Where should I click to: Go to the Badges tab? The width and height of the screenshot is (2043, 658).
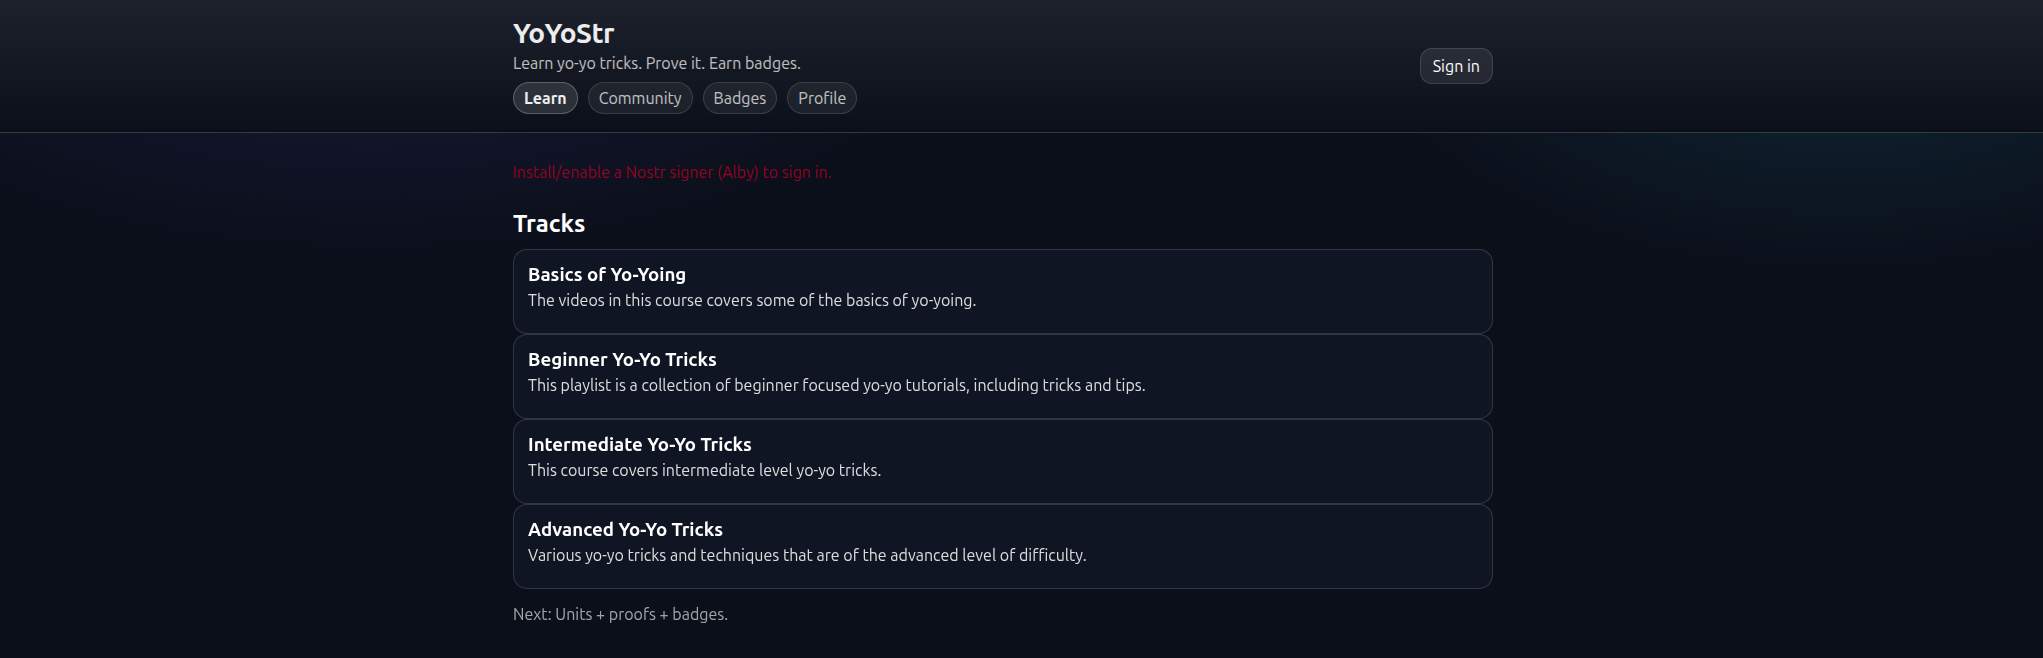click(739, 98)
